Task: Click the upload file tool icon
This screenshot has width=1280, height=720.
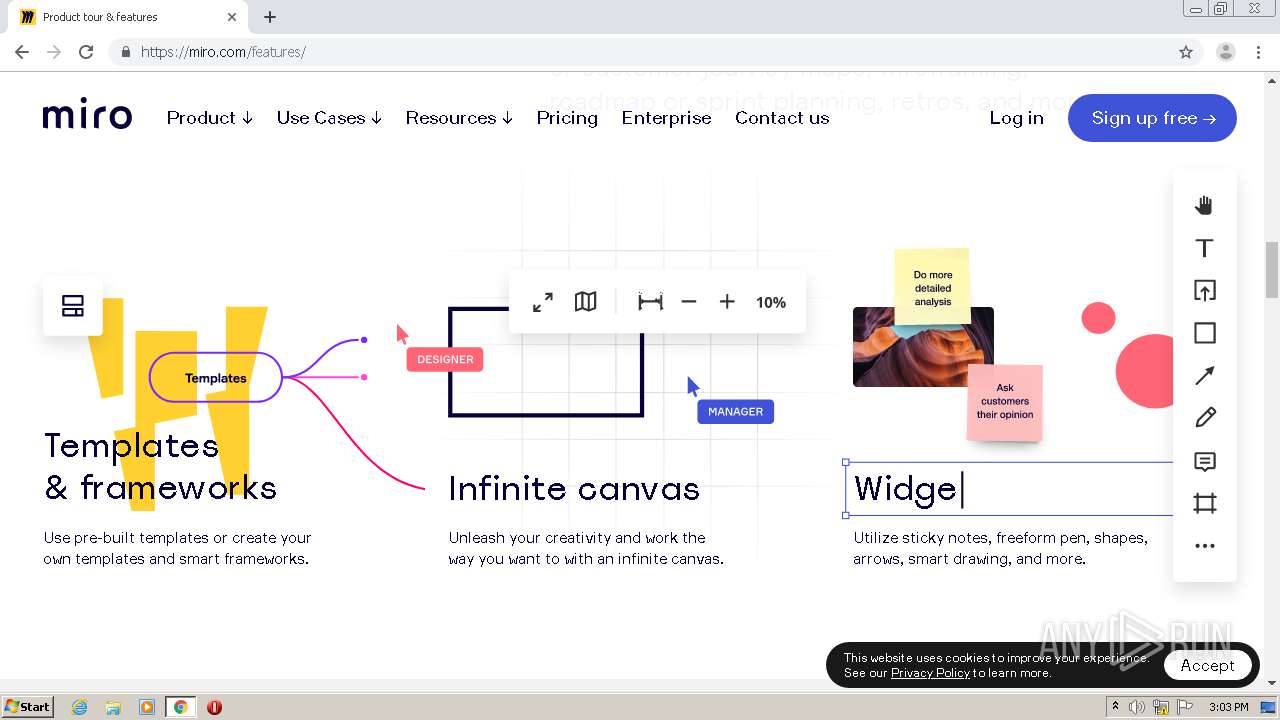Action: coord(1204,291)
